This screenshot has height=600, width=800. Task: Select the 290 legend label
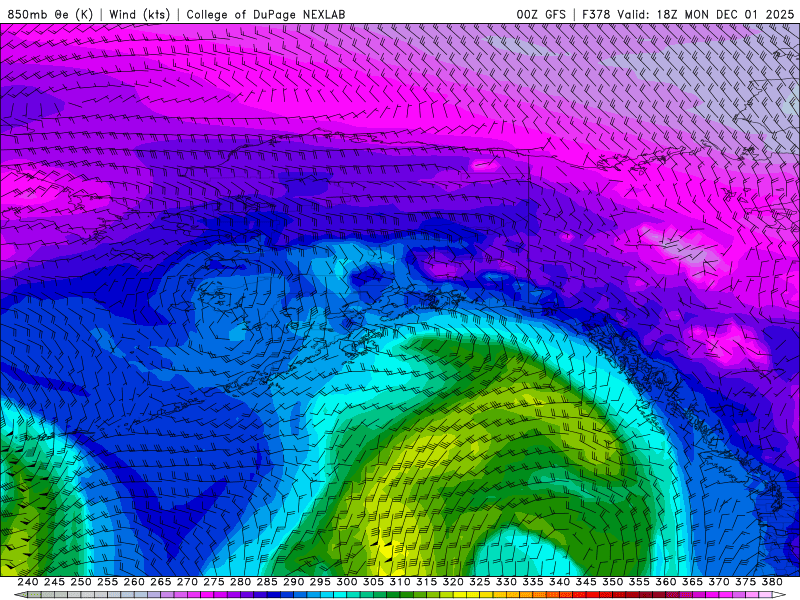pyautogui.click(x=293, y=582)
